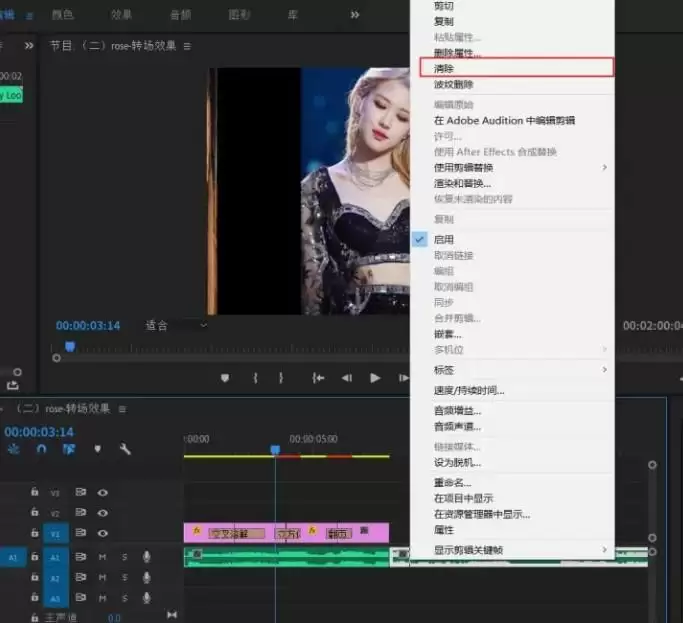Hide video track V1 with eye icon
This screenshot has width=683, height=623.
(x=102, y=533)
